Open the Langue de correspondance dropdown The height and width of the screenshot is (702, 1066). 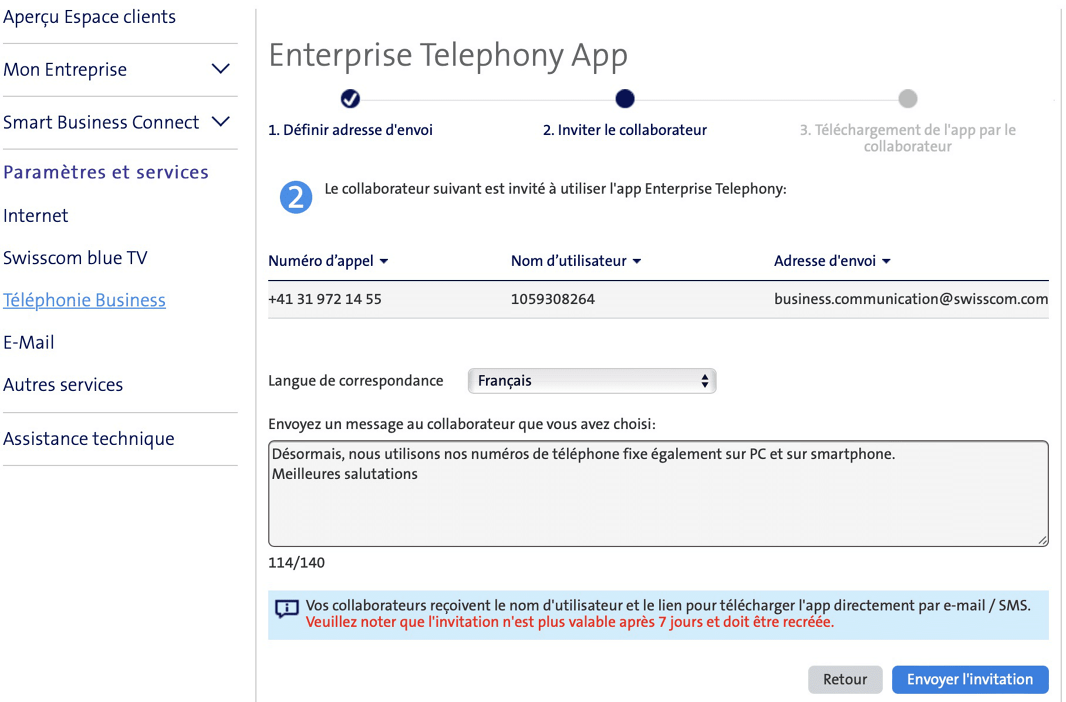pos(592,381)
